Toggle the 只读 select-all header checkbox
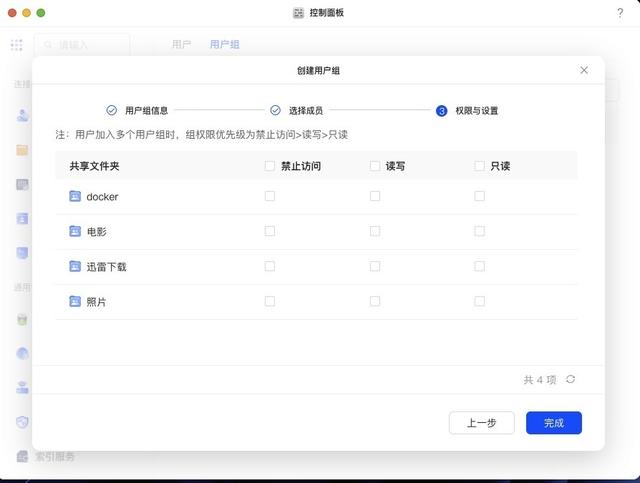 pos(480,166)
